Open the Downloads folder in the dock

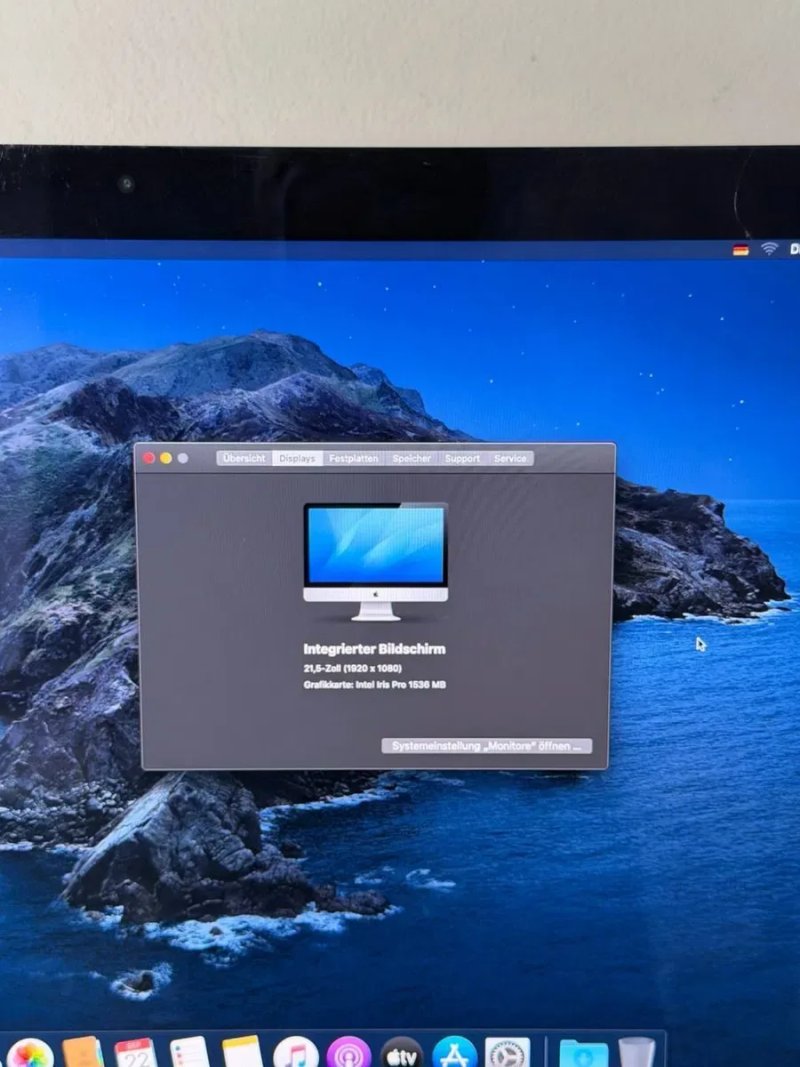[x=584, y=1053]
